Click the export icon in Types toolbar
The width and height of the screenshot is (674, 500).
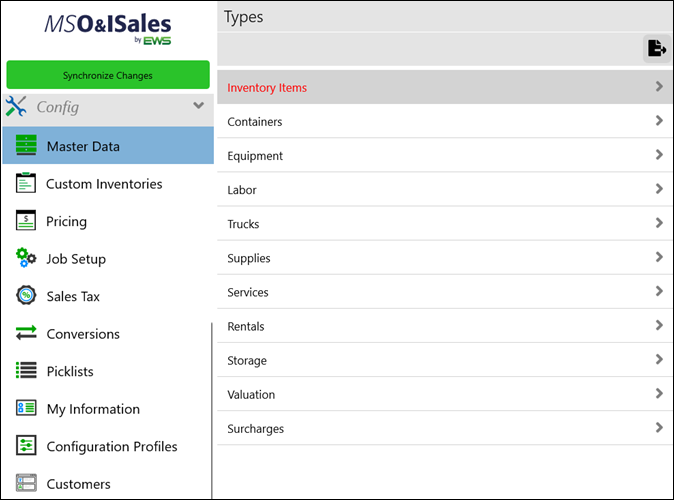point(656,48)
